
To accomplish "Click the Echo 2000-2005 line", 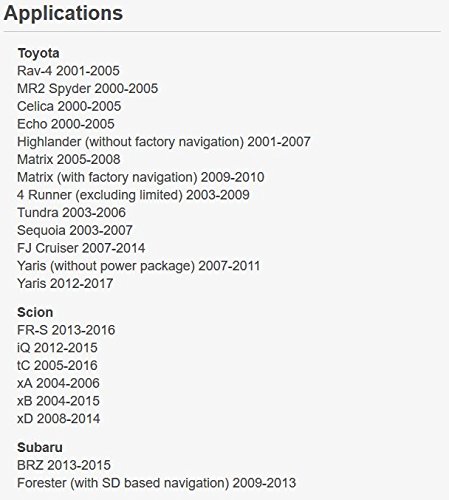I will [66, 124].
